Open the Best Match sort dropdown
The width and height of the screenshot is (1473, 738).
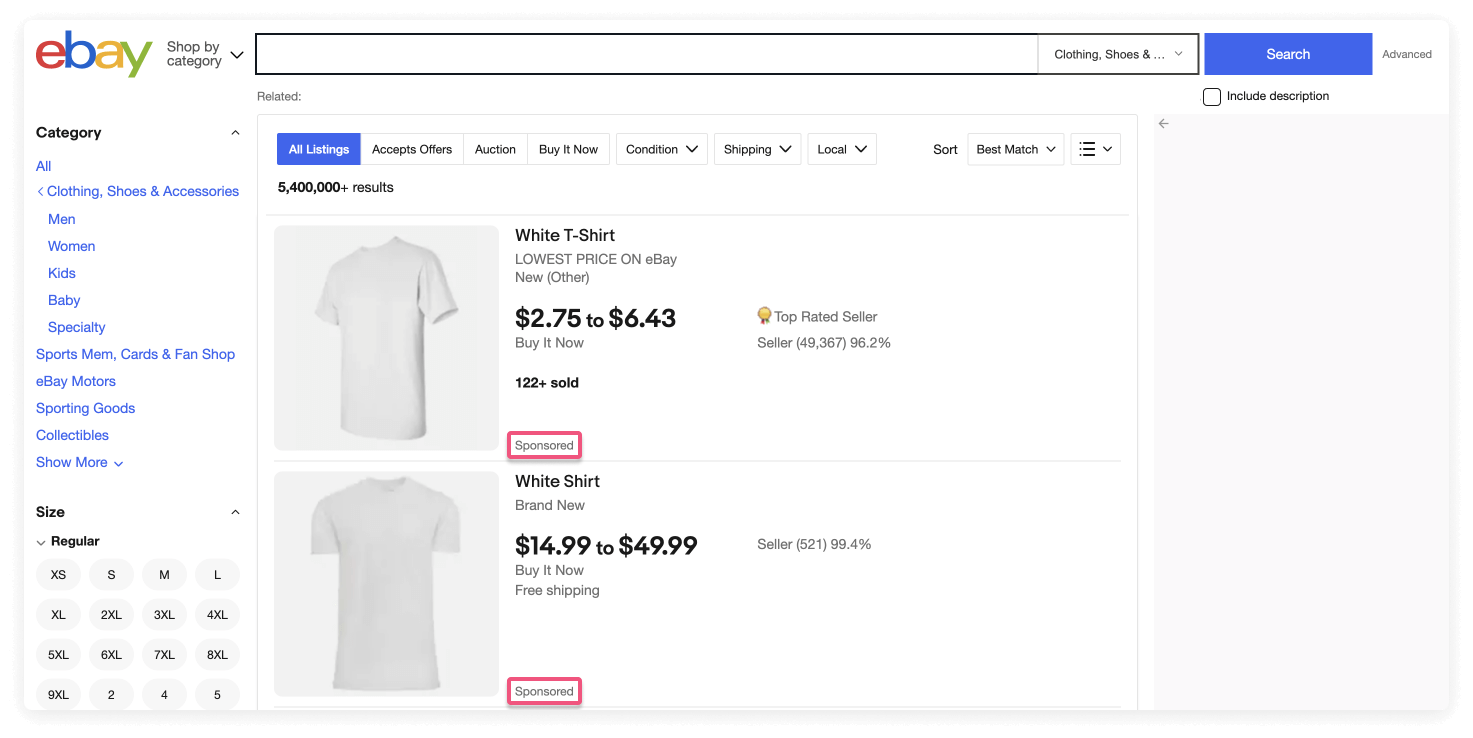(1015, 148)
